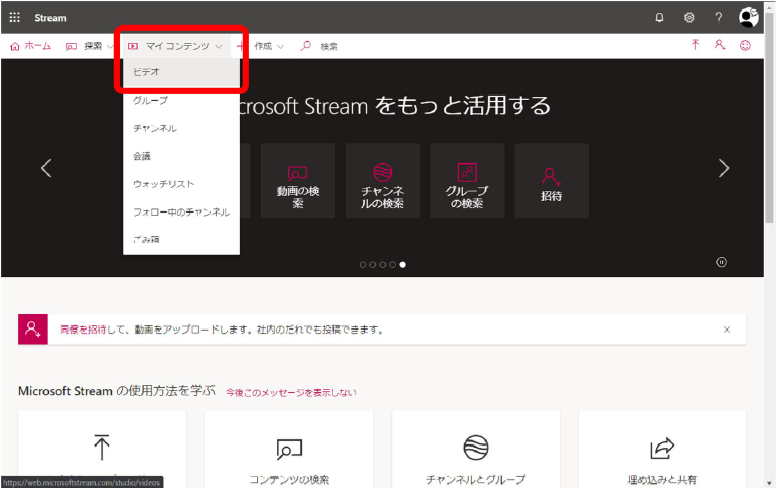Open the help question mark icon
The width and height of the screenshot is (777, 488).
coord(719,18)
